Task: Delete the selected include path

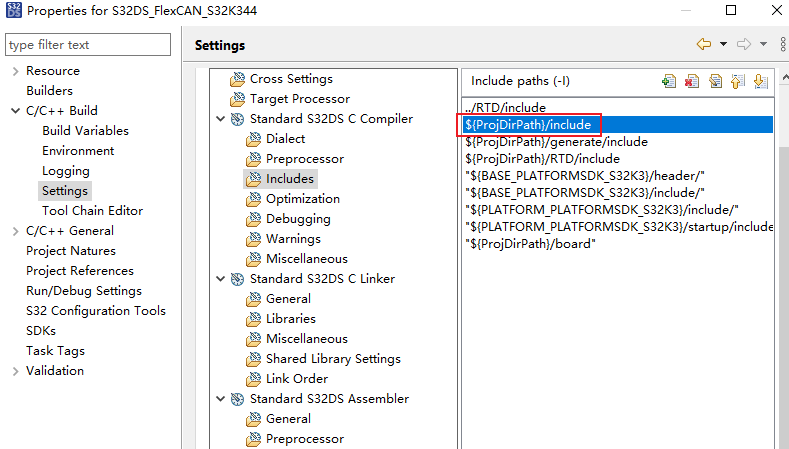Action: [x=692, y=81]
